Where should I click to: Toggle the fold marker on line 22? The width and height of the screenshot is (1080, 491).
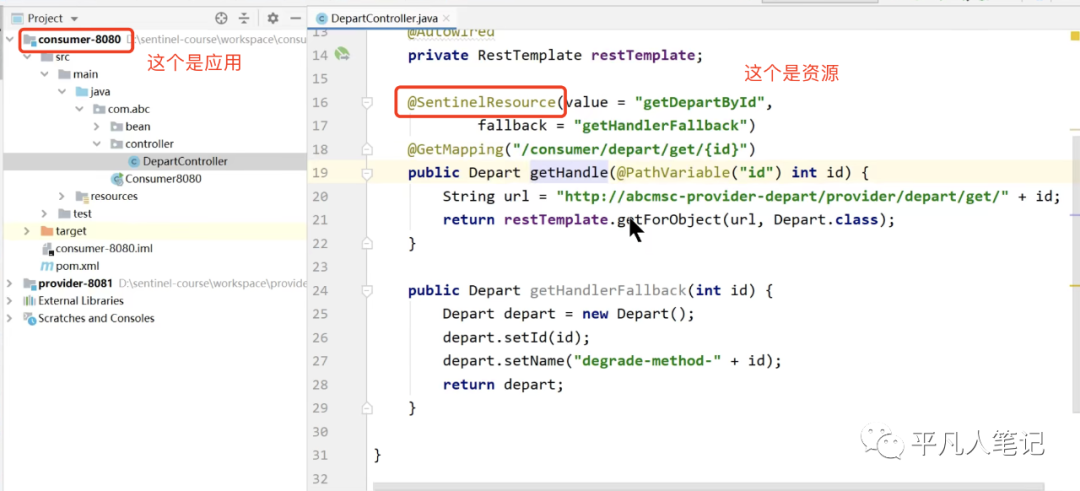(x=367, y=243)
